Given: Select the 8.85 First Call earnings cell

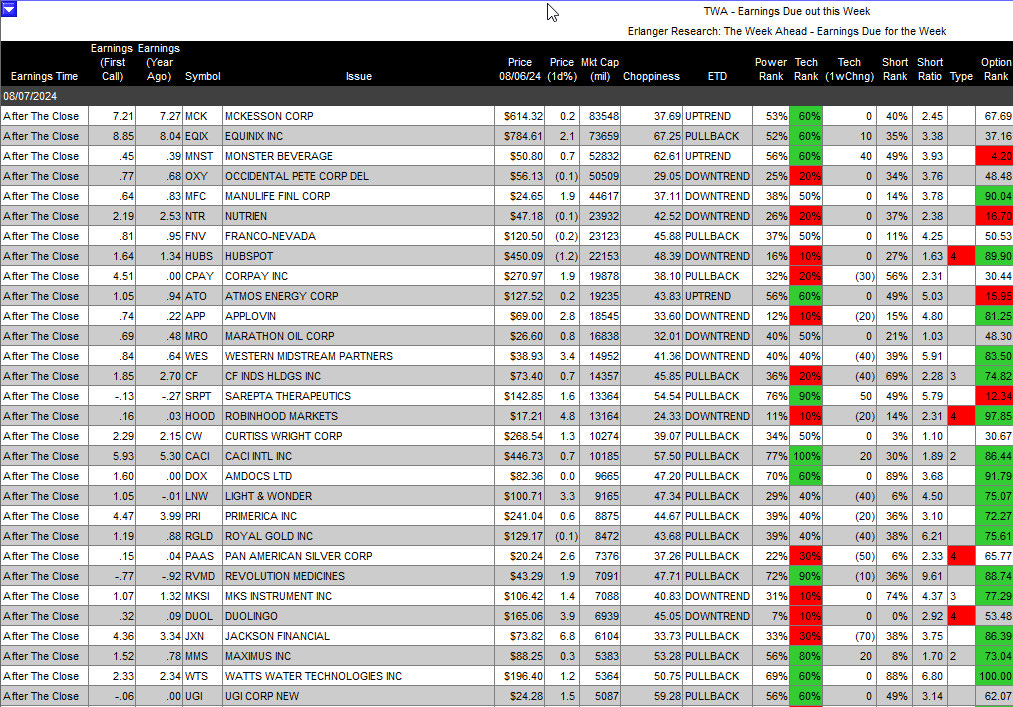Looking at the screenshot, I should pos(112,136).
